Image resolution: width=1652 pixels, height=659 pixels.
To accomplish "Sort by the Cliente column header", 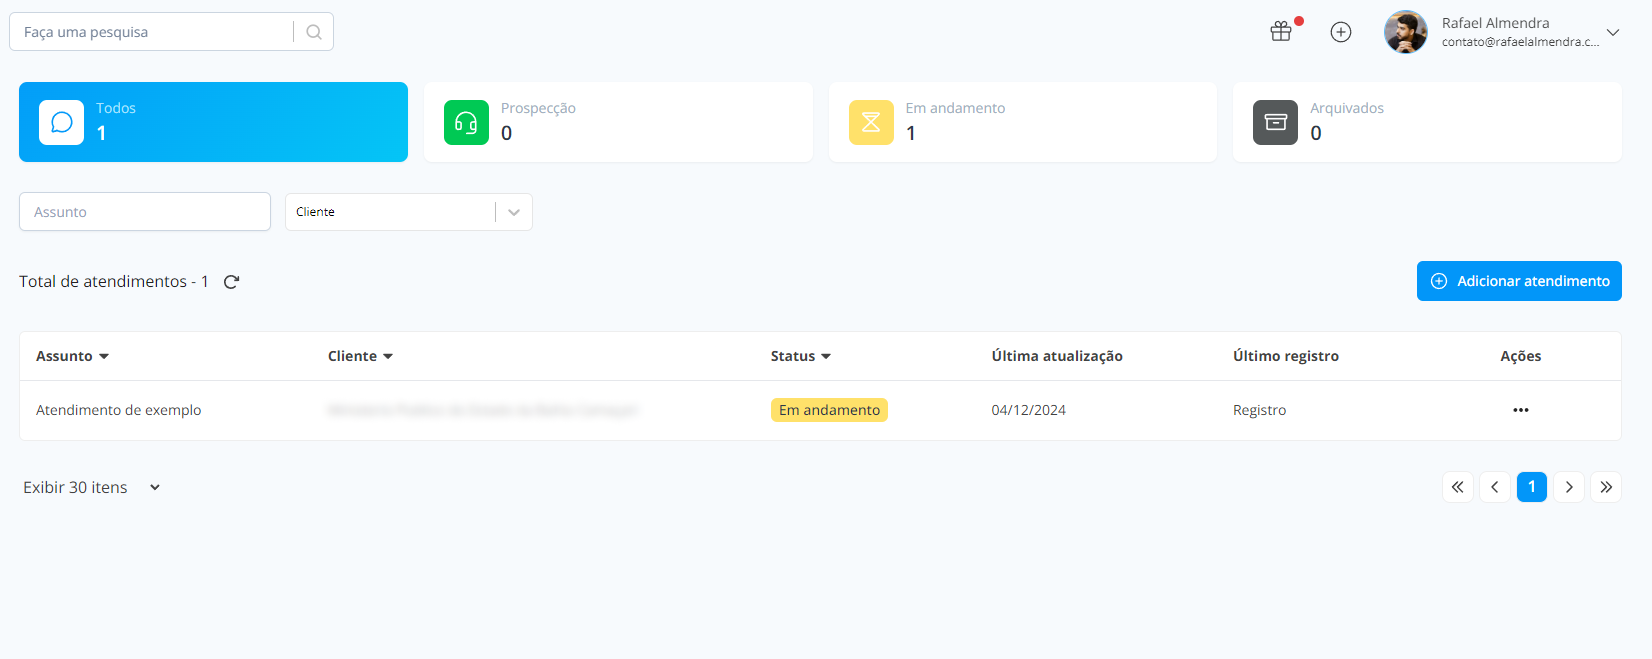I will coord(360,356).
